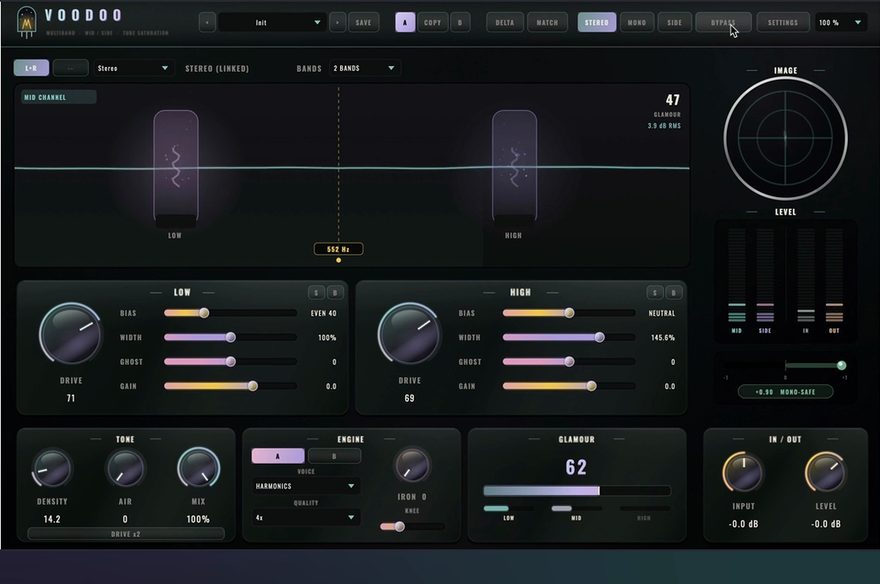This screenshot has width=880, height=584.
Task: Solo the High band
Action: (x=655, y=292)
